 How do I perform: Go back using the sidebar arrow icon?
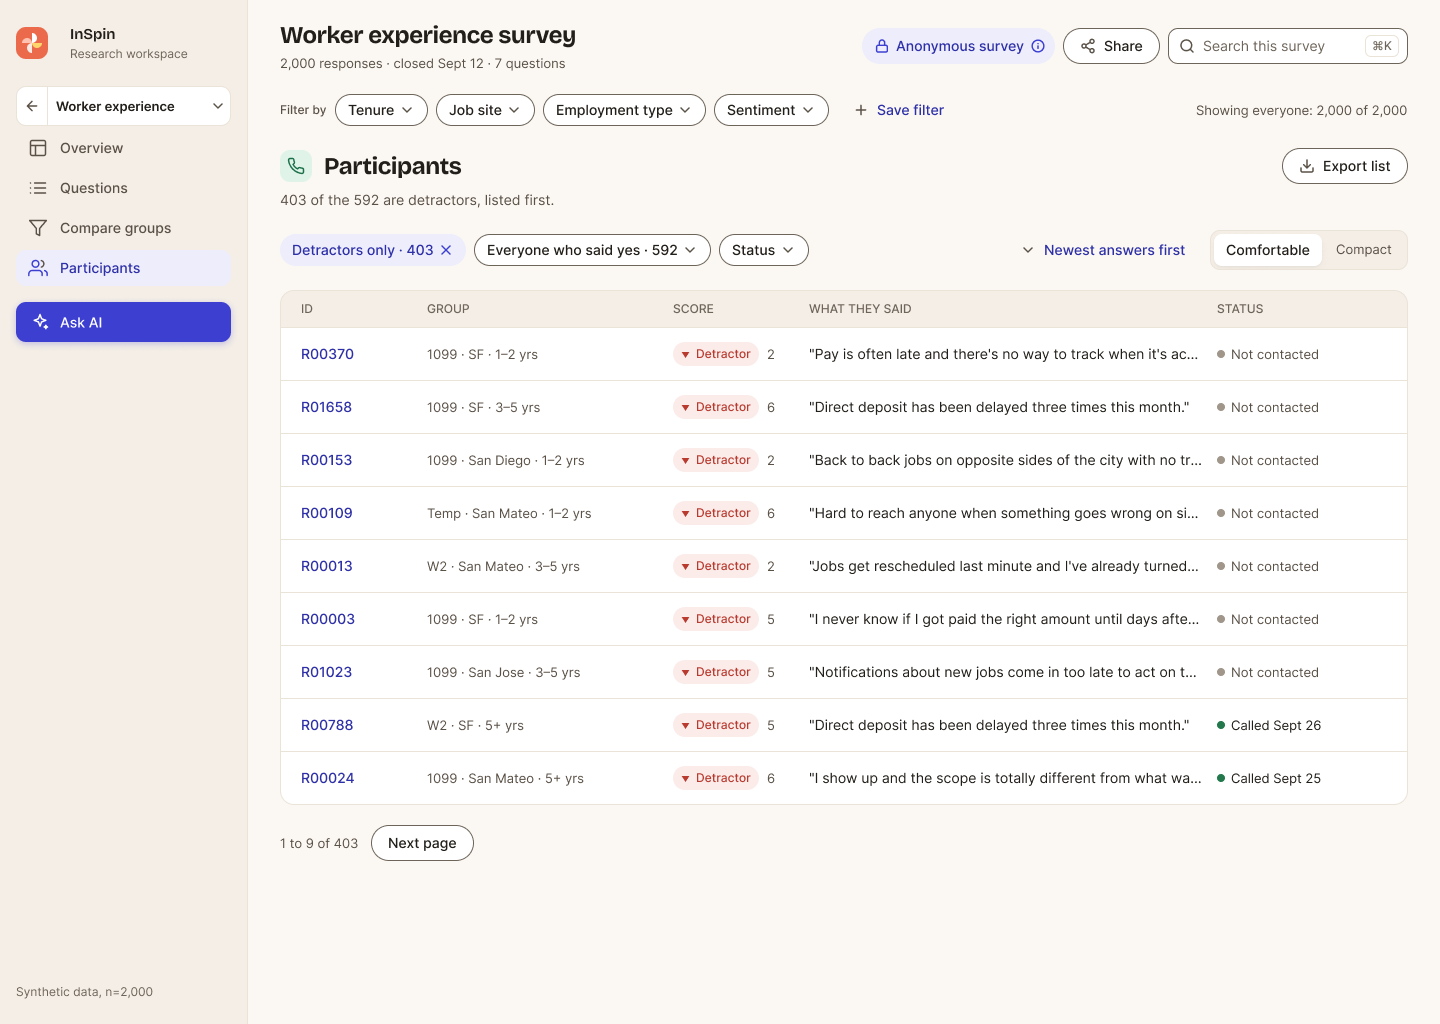[x=32, y=106]
